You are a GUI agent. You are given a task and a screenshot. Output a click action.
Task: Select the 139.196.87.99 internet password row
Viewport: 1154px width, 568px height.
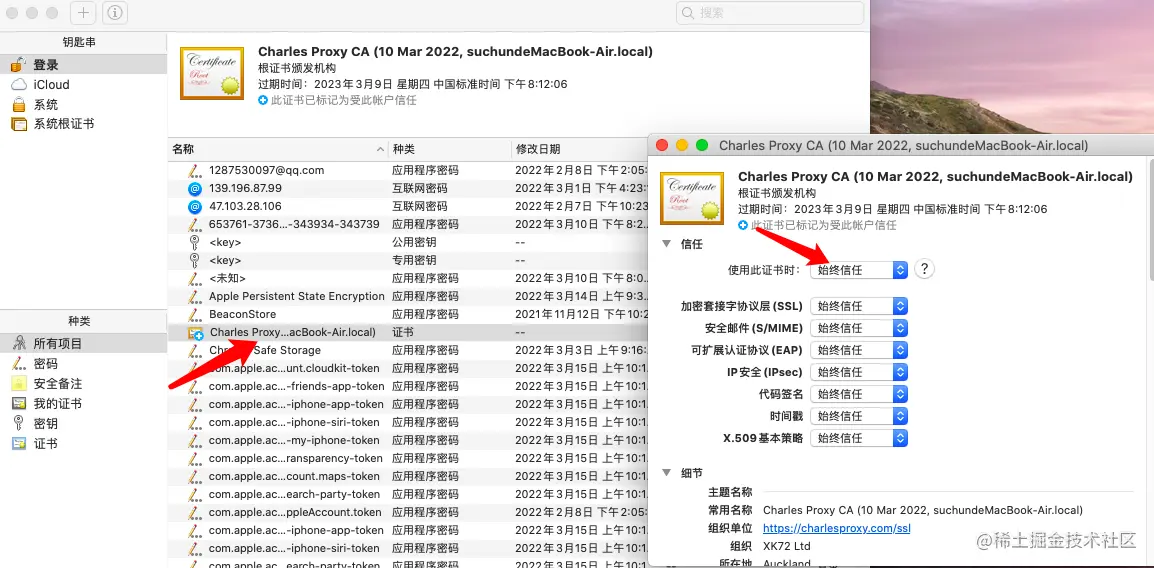(x=408, y=188)
